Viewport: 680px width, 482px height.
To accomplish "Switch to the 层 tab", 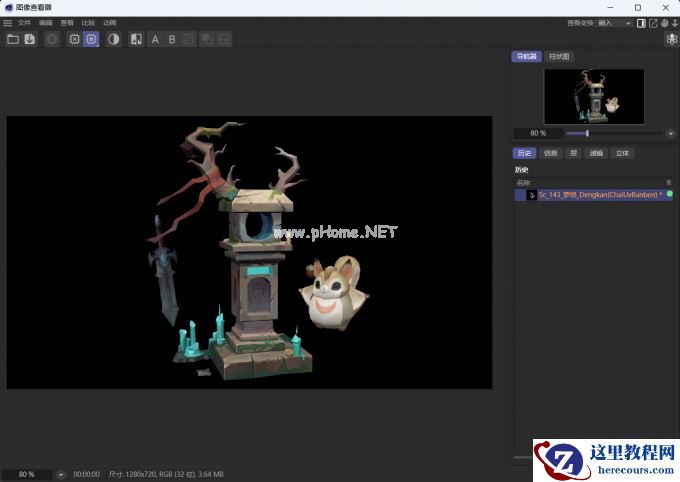I will tap(573, 153).
